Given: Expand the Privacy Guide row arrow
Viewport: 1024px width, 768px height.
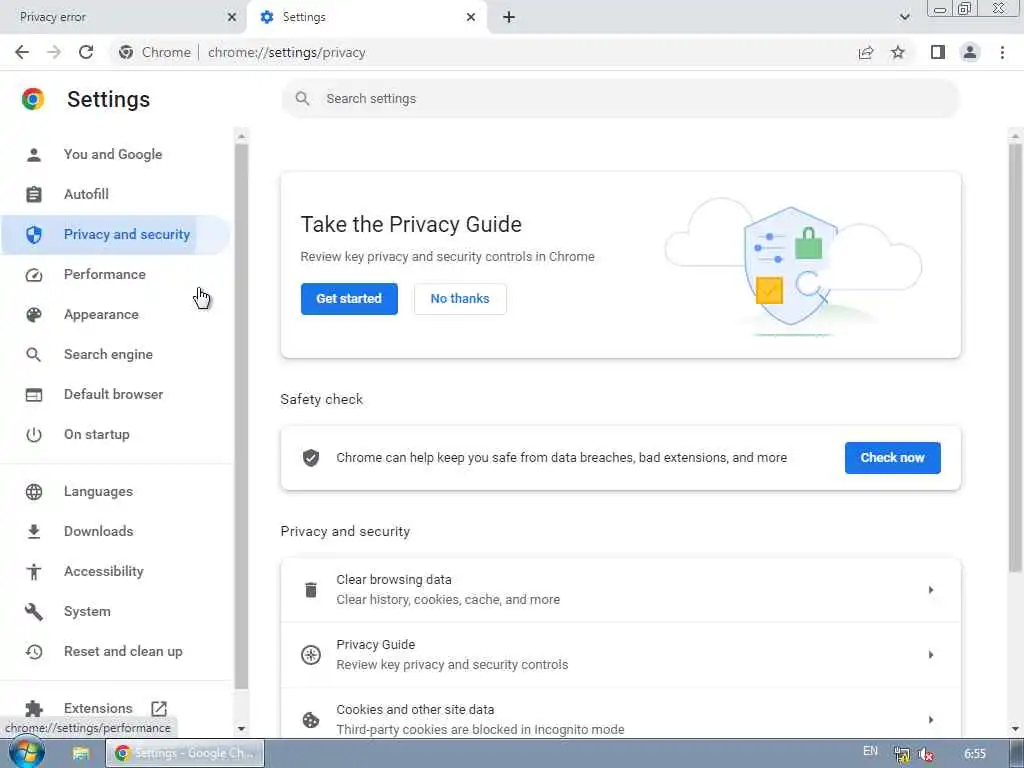Looking at the screenshot, I should [x=931, y=654].
